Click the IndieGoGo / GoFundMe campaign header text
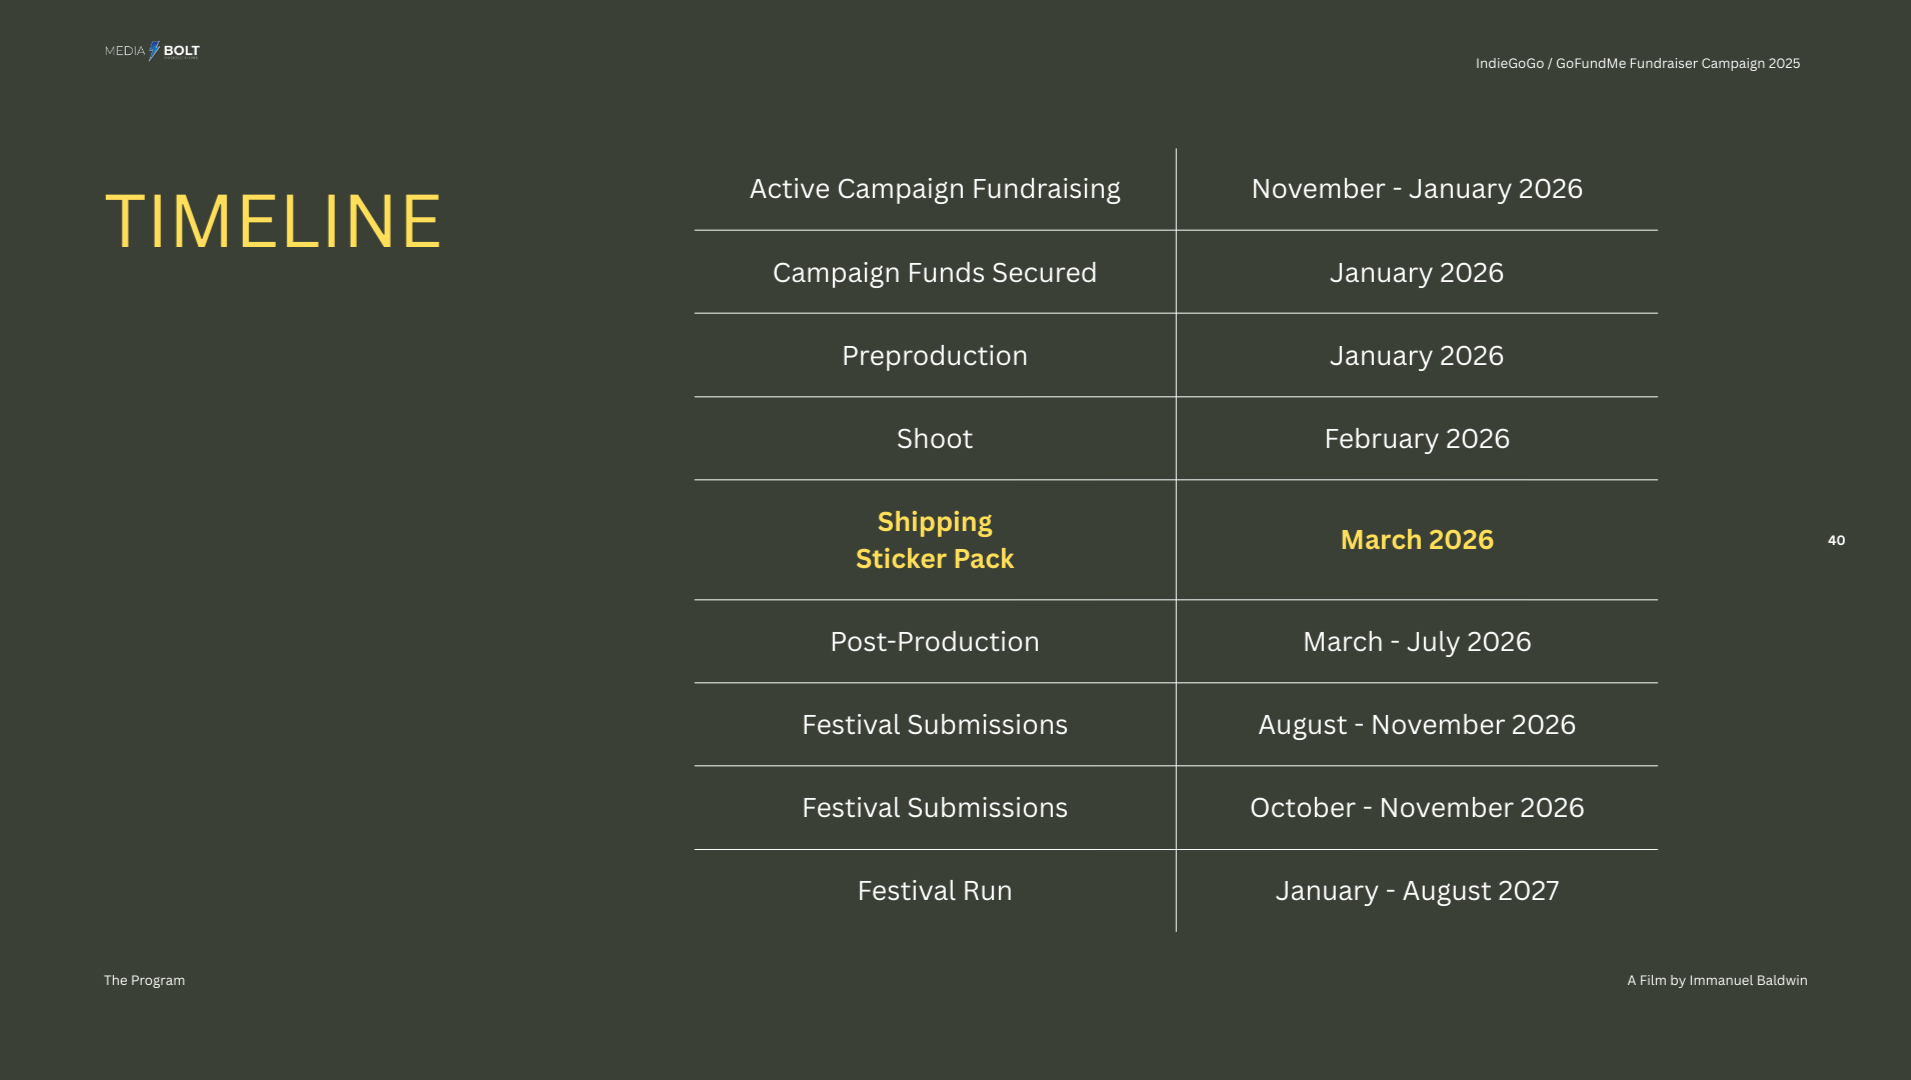This screenshot has height=1080, width=1911. (x=1637, y=63)
